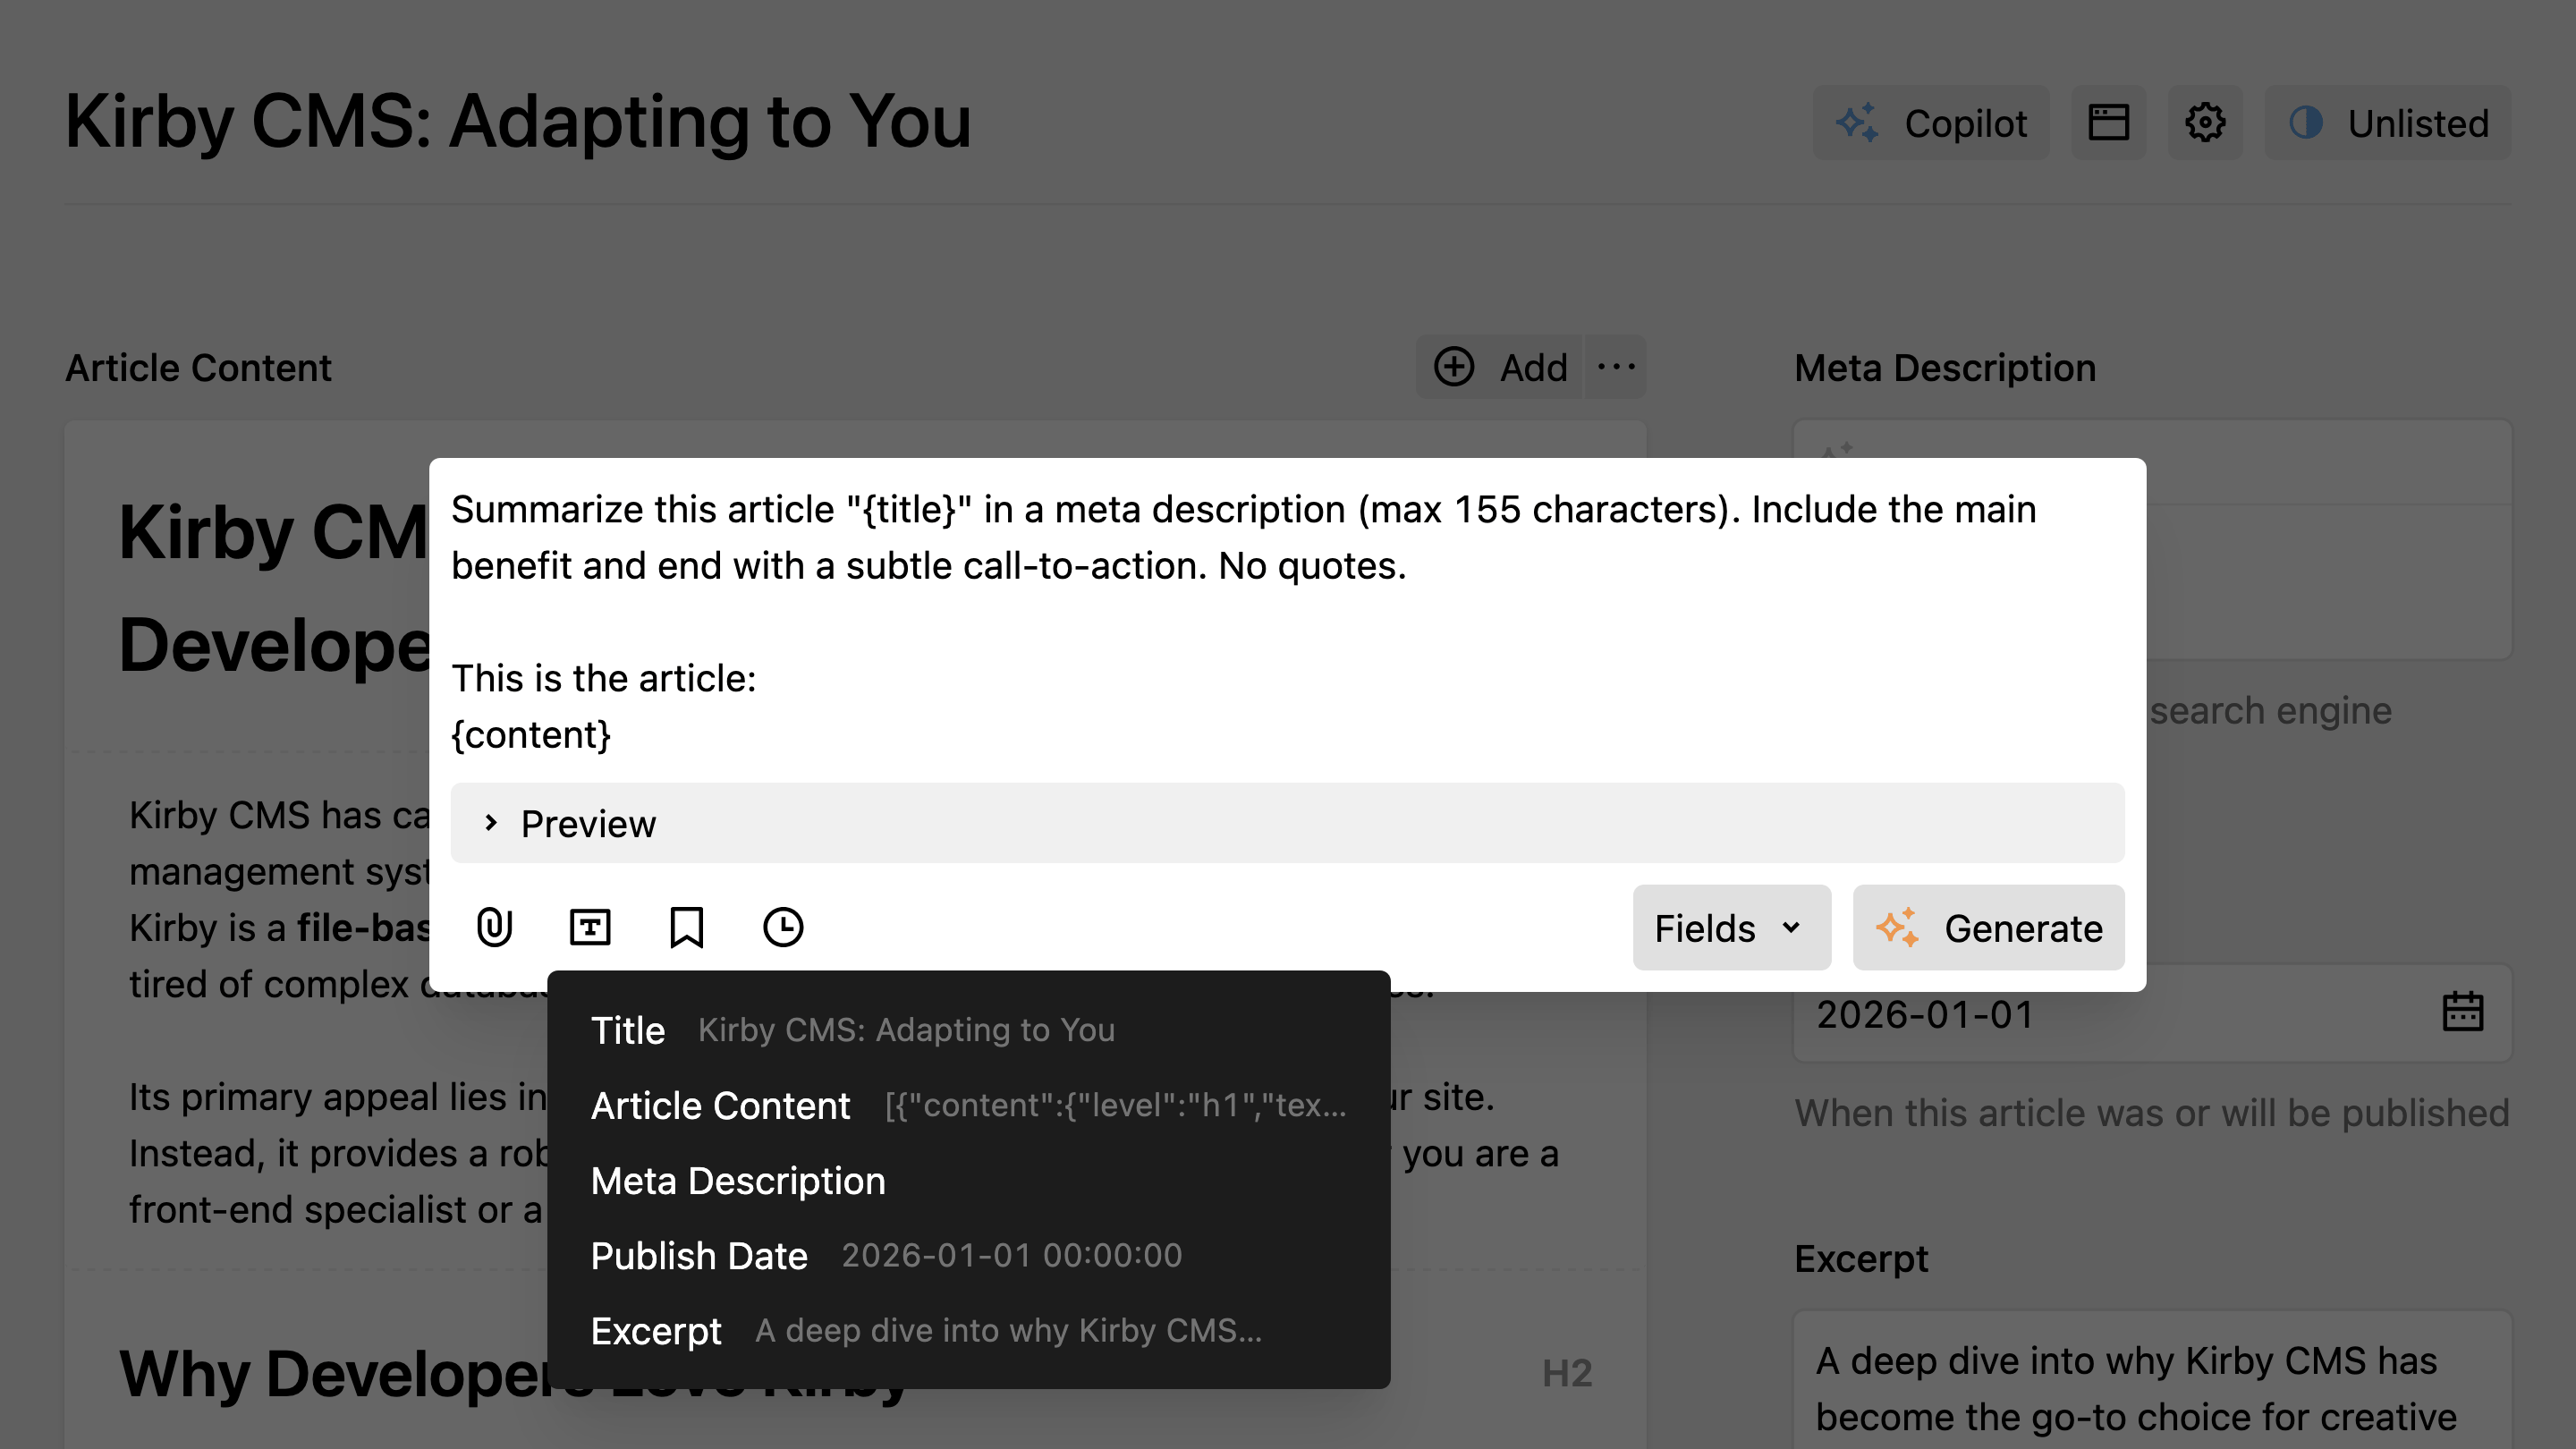2576x1449 pixels.
Task: Click inside the prompt text area
Action: (x=1280, y=620)
